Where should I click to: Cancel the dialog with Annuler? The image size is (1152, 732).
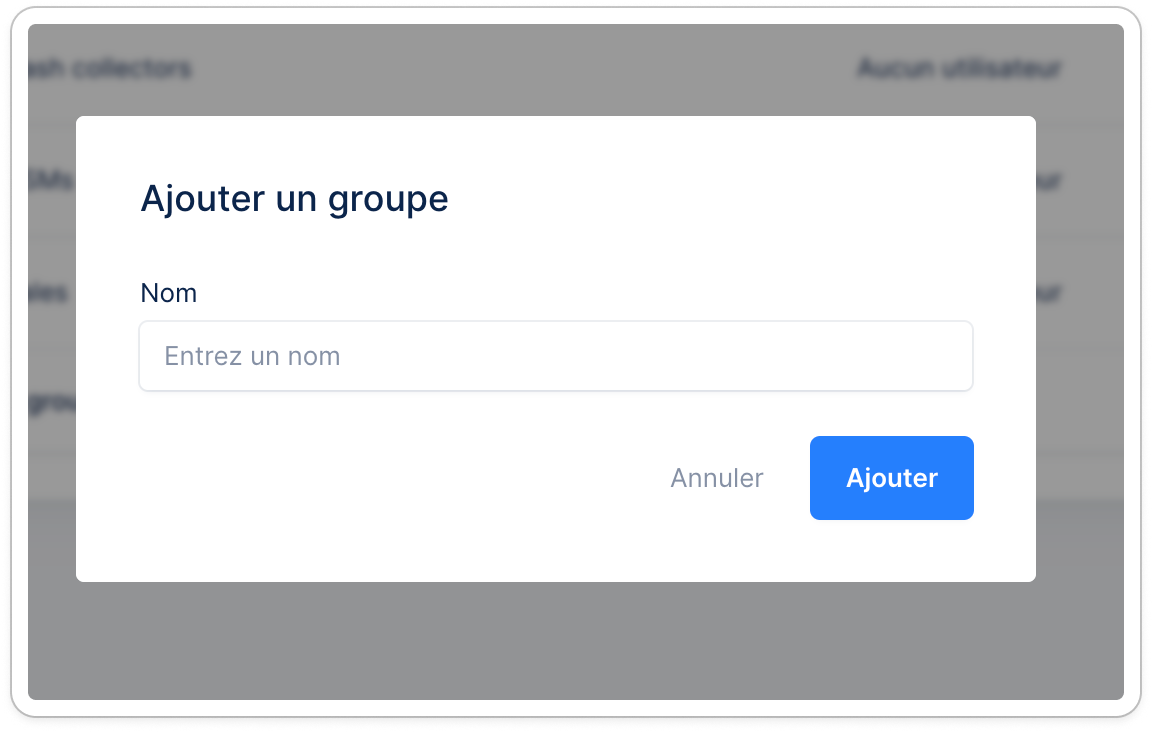[716, 478]
